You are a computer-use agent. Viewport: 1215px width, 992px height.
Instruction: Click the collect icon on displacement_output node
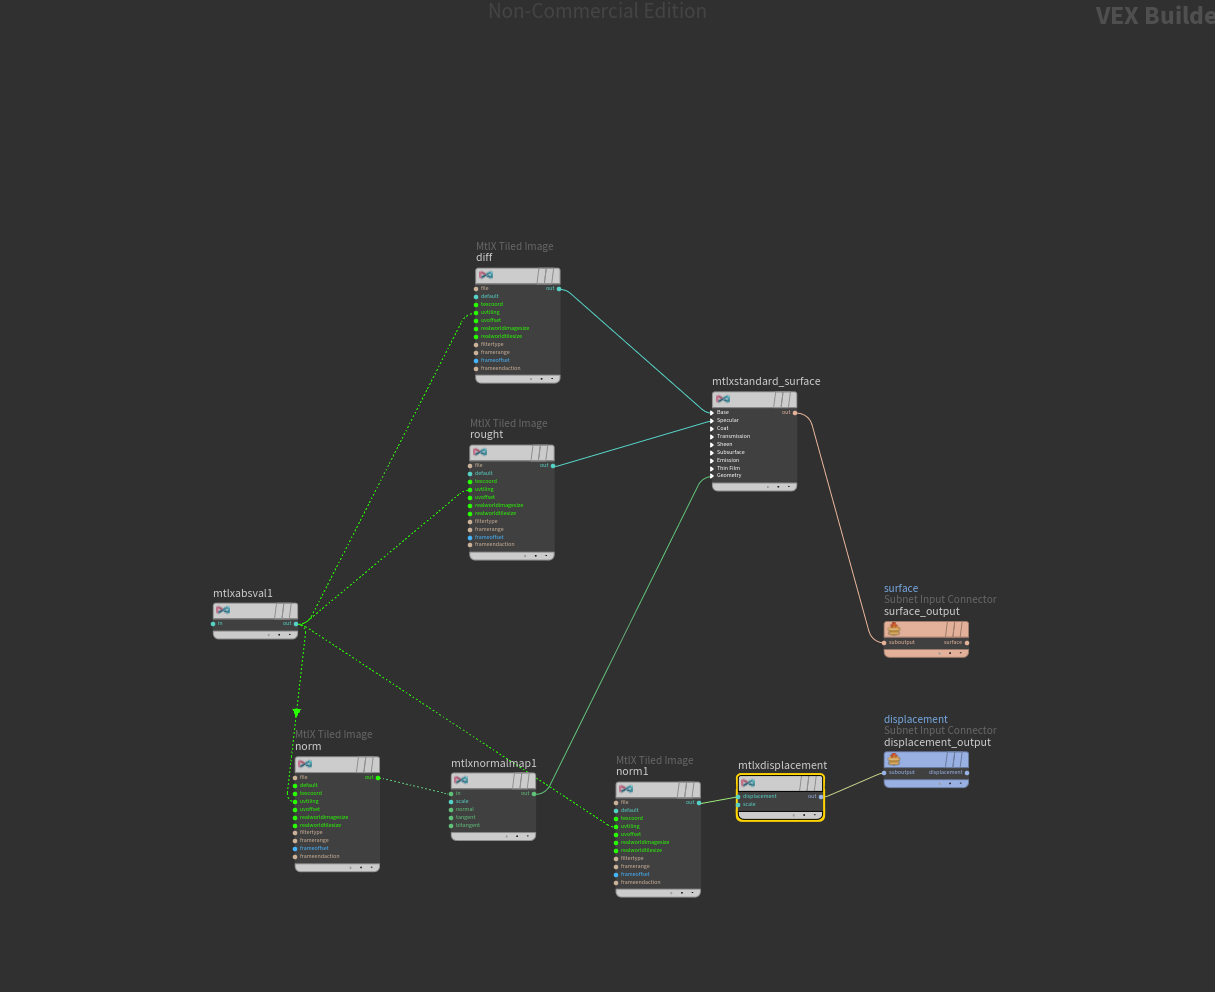[x=894, y=760]
